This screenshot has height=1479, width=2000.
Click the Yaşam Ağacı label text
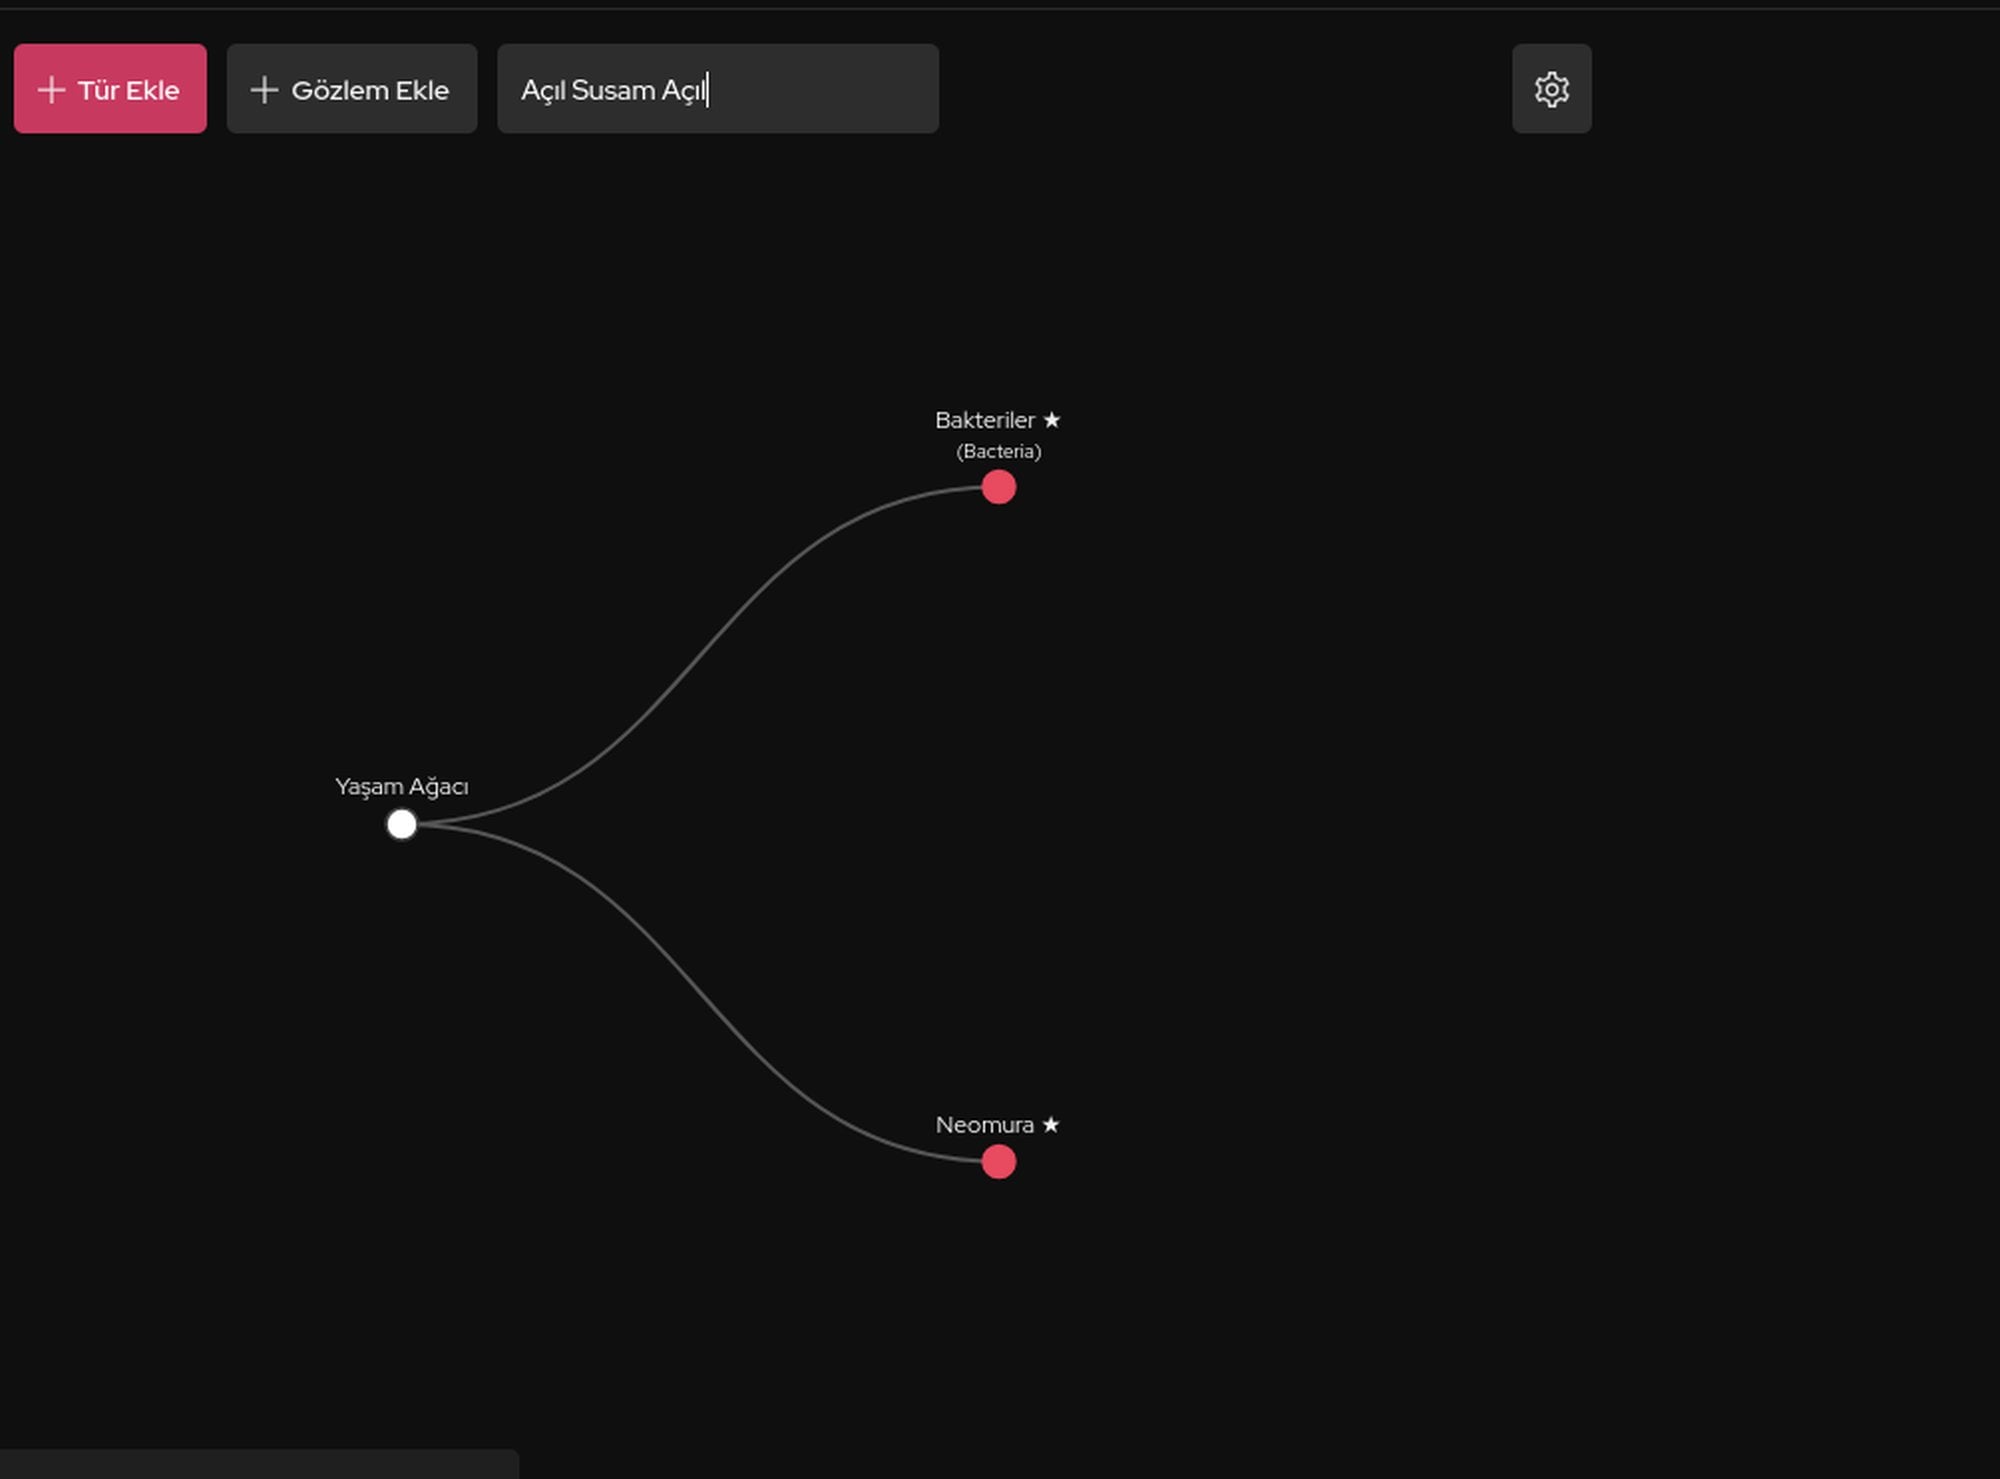(x=401, y=787)
